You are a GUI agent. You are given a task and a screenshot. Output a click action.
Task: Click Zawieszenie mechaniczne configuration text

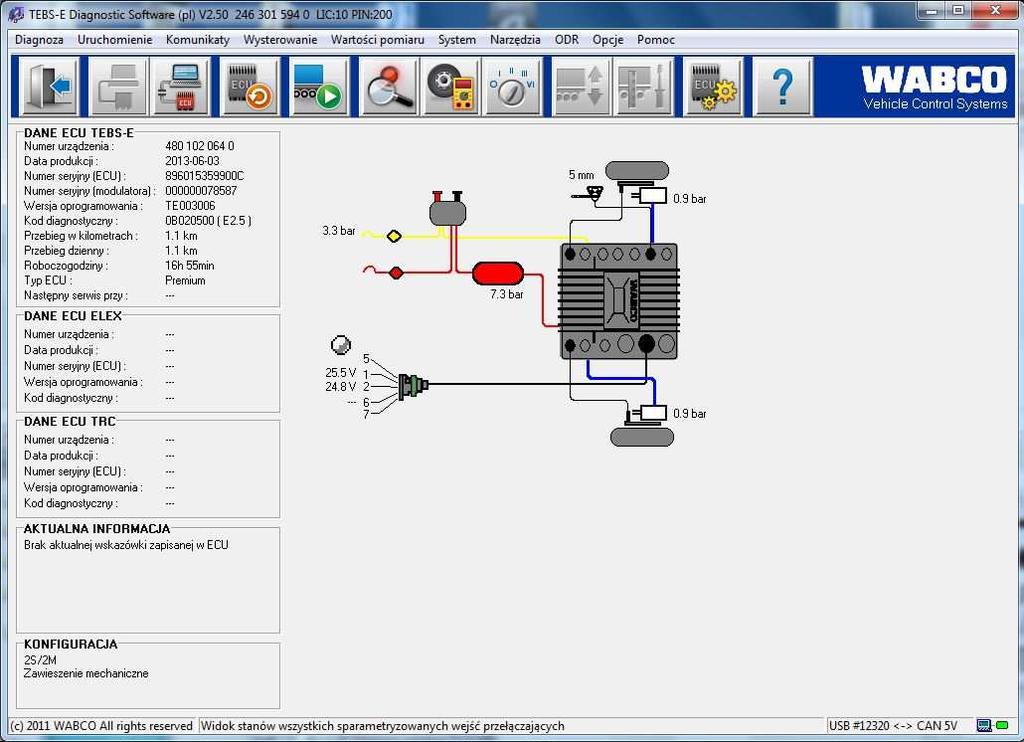point(86,673)
